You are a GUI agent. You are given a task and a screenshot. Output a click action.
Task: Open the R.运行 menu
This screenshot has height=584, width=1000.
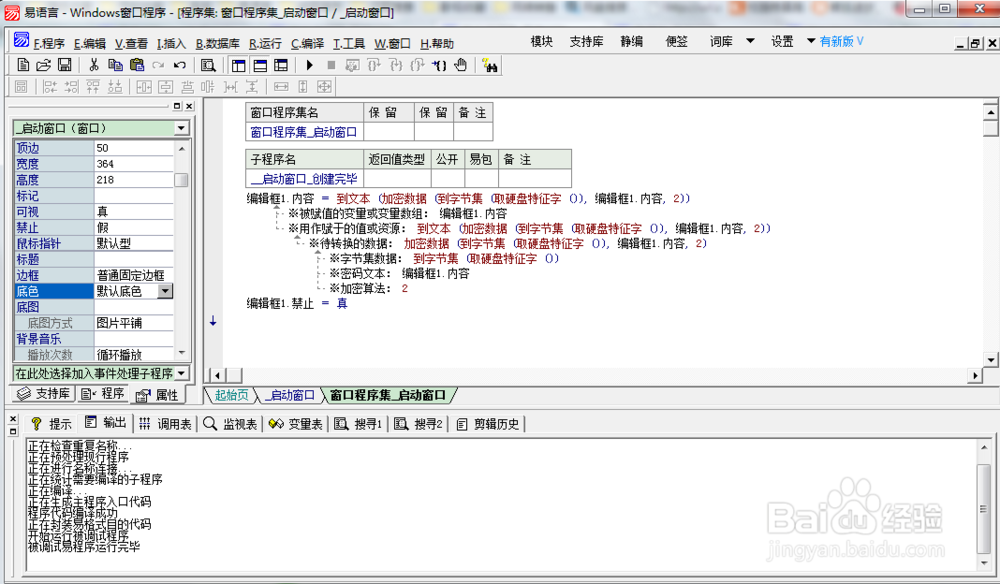coord(265,43)
